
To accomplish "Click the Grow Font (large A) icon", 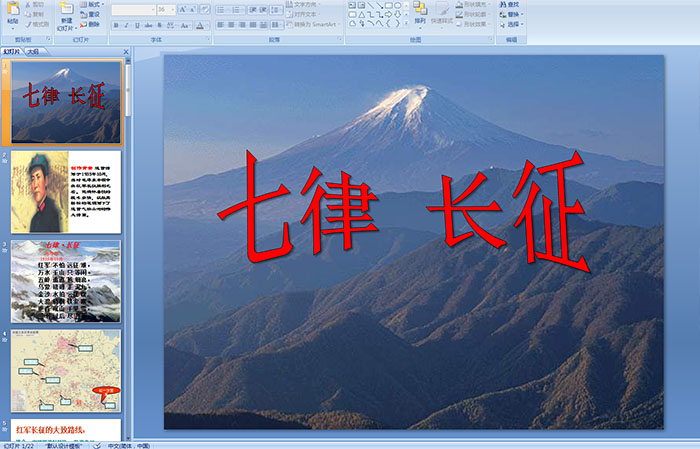I will click(183, 9).
